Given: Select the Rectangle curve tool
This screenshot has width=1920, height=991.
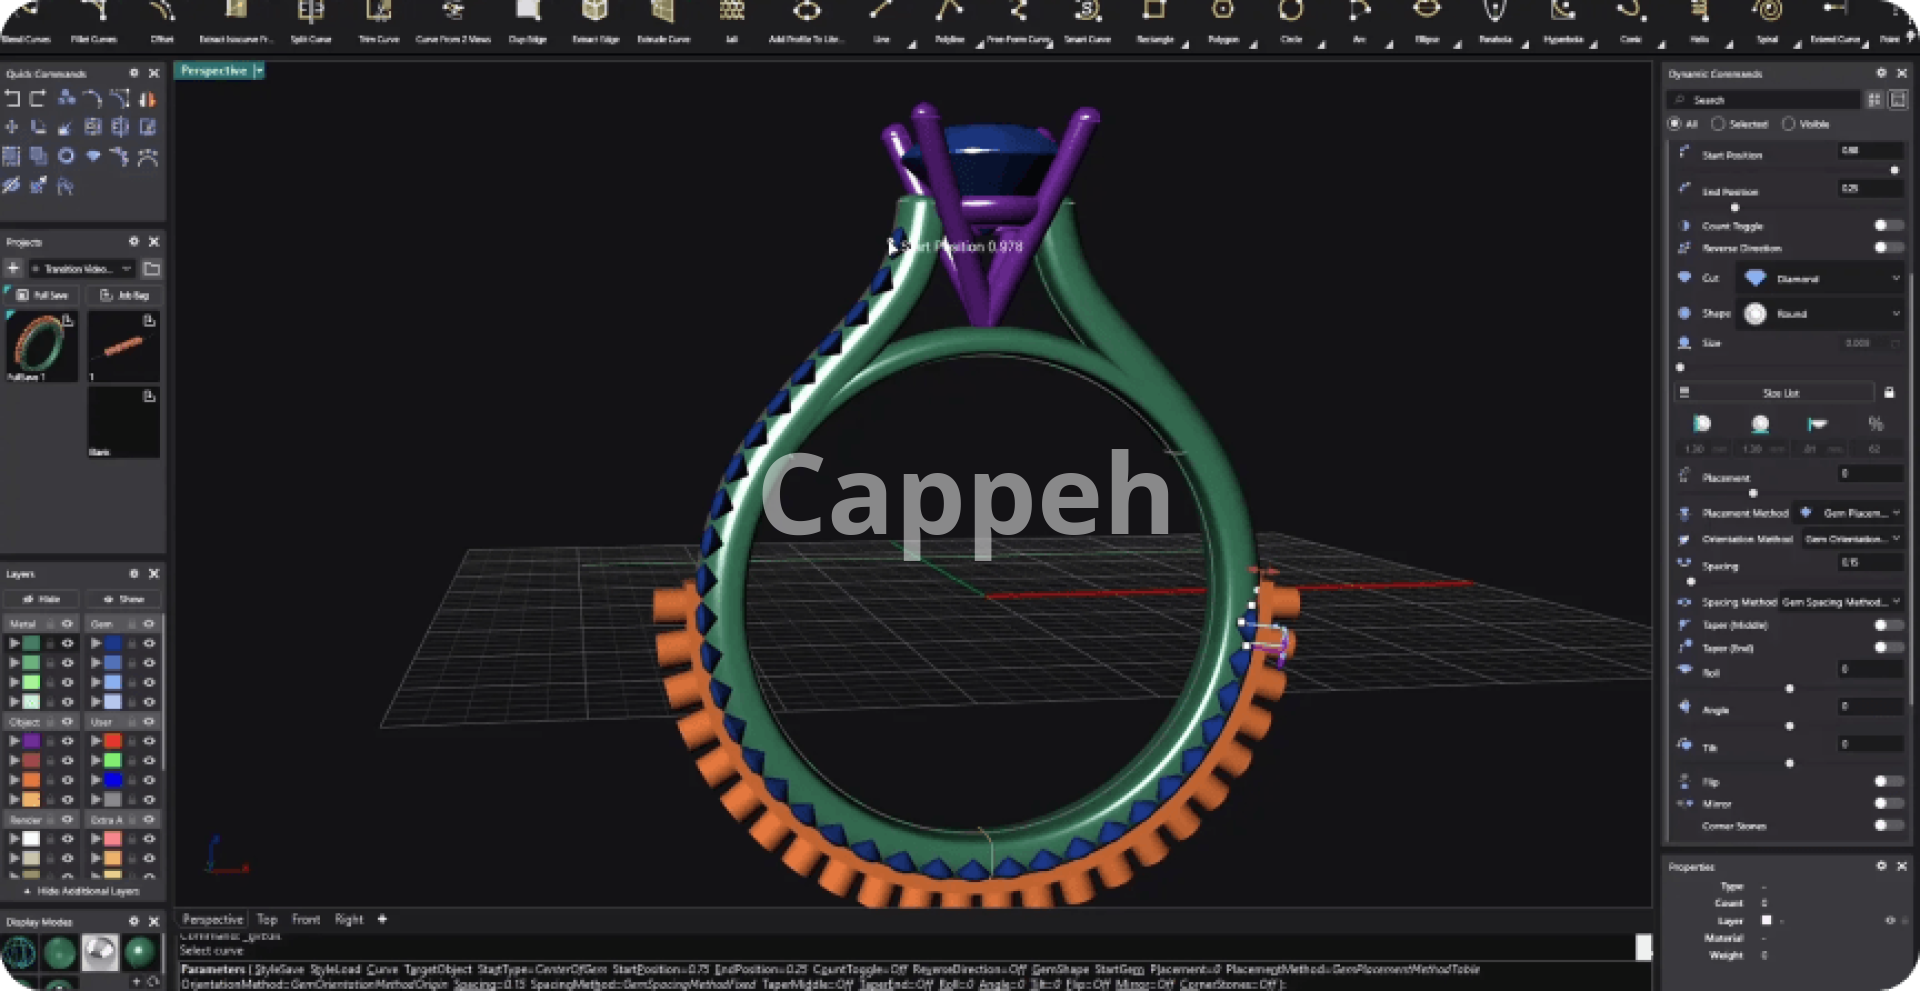Looking at the screenshot, I should pos(1155,13).
